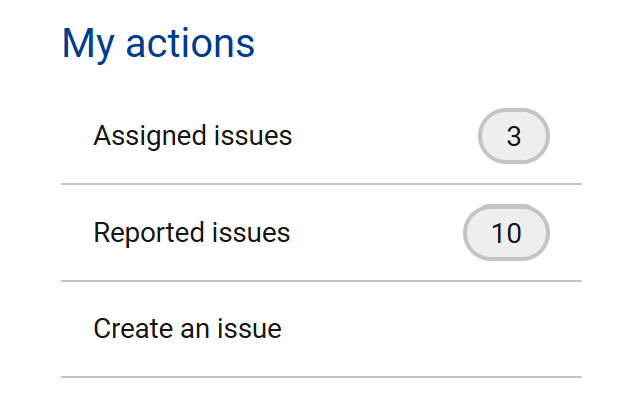View issues I have reported
The height and width of the screenshot is (410, 624).
tap(192, 233)
